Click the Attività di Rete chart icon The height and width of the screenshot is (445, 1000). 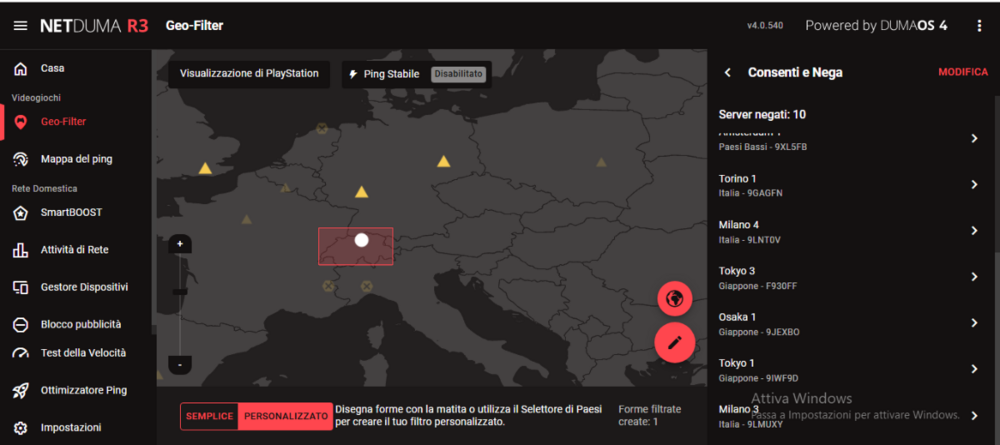(x=20, y=250)
